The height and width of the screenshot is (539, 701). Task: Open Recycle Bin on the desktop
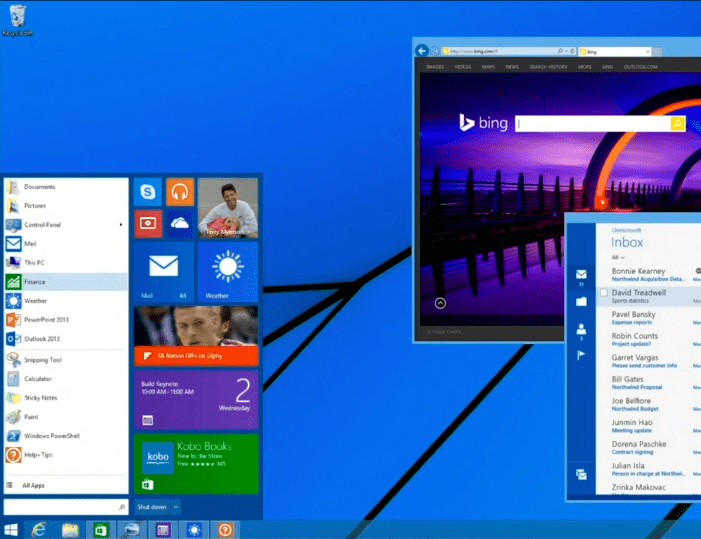tap(17, 20)
